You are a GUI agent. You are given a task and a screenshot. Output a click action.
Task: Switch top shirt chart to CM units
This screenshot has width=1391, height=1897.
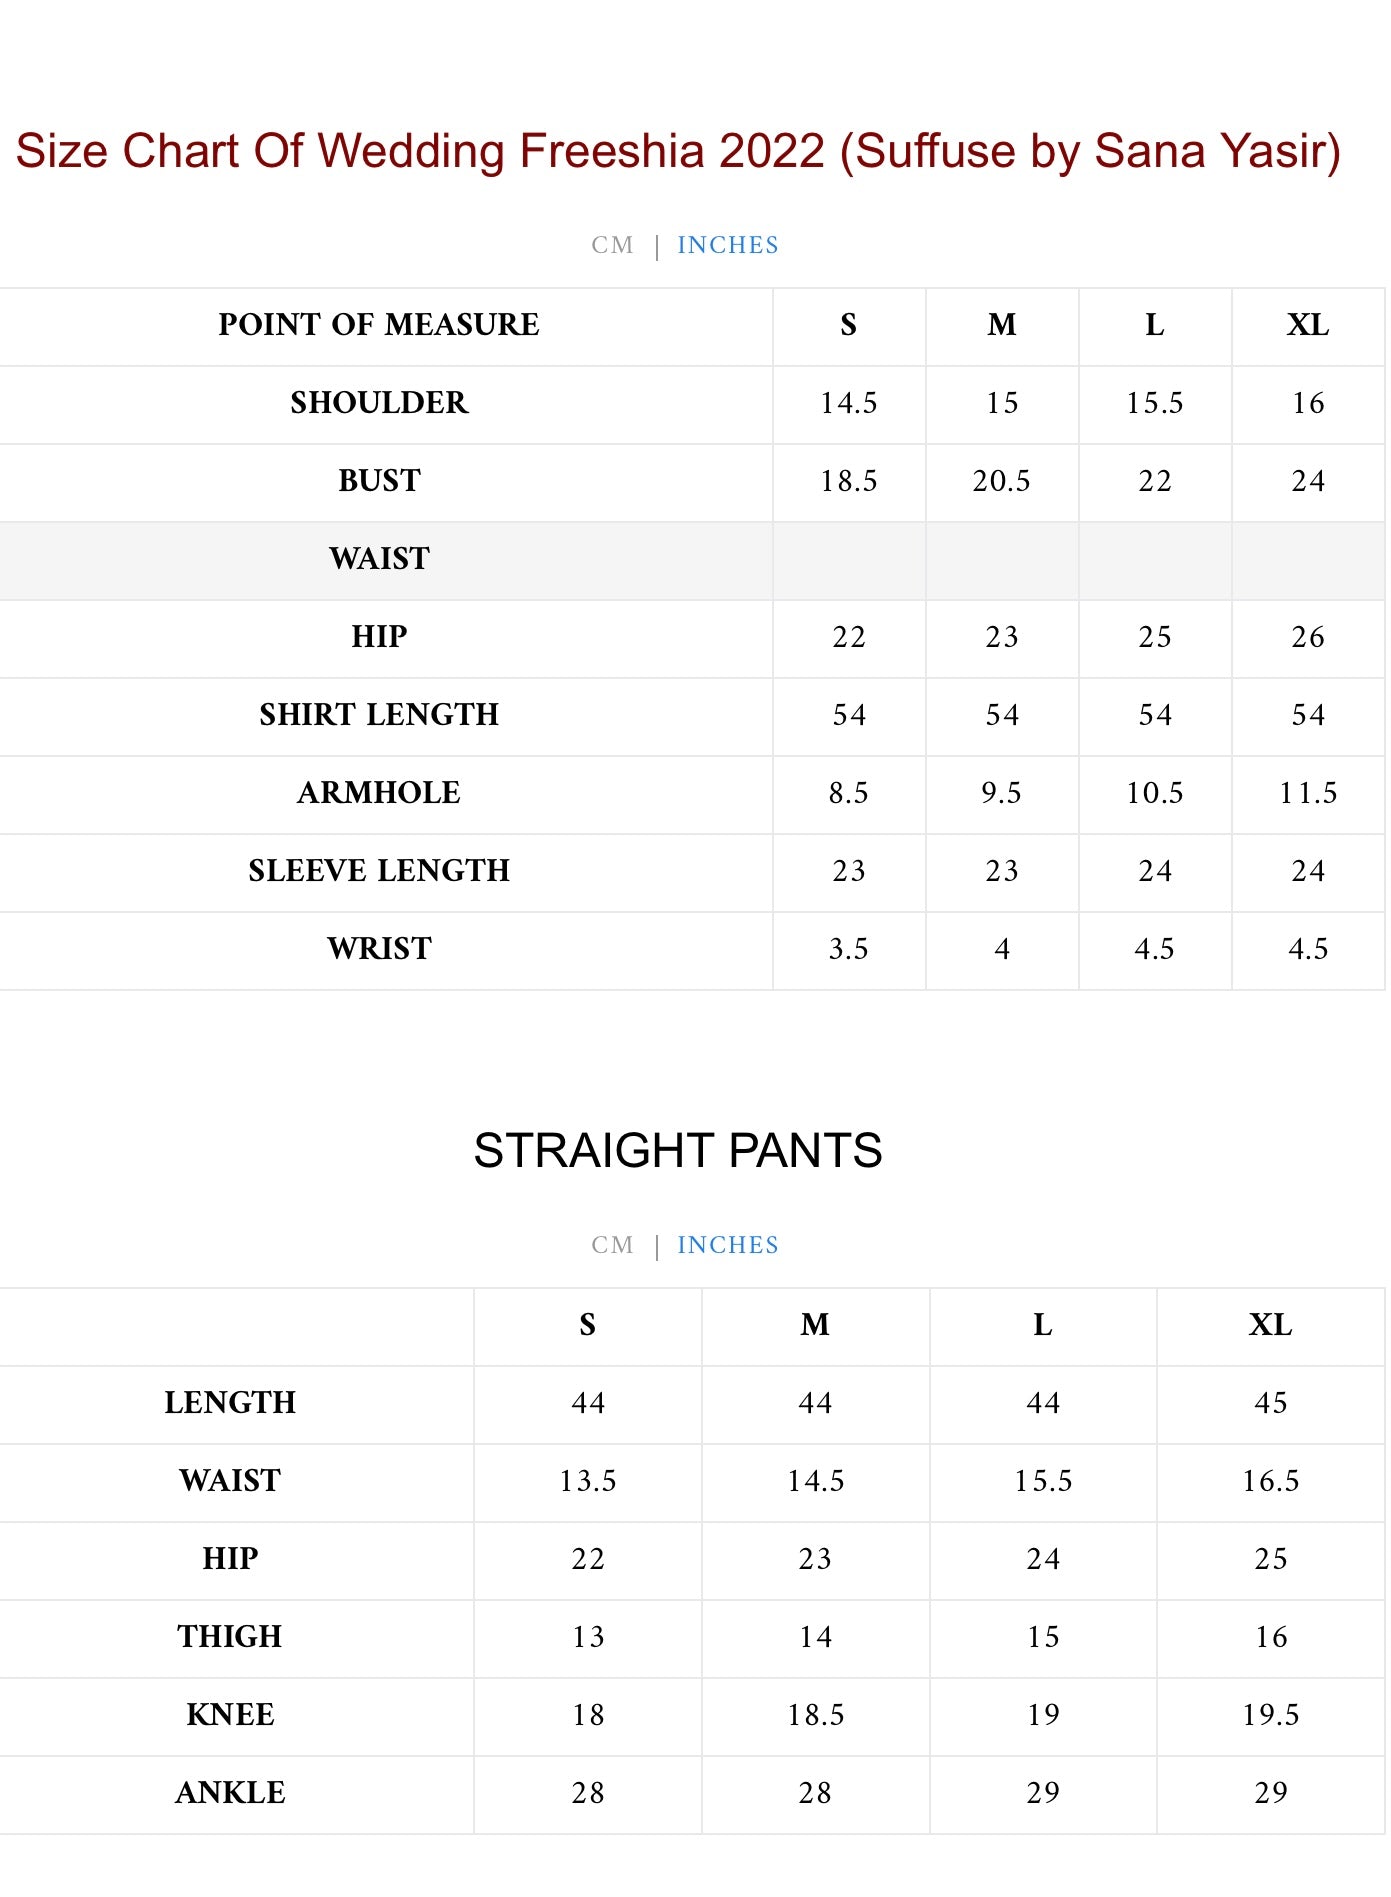click(612, 245)
